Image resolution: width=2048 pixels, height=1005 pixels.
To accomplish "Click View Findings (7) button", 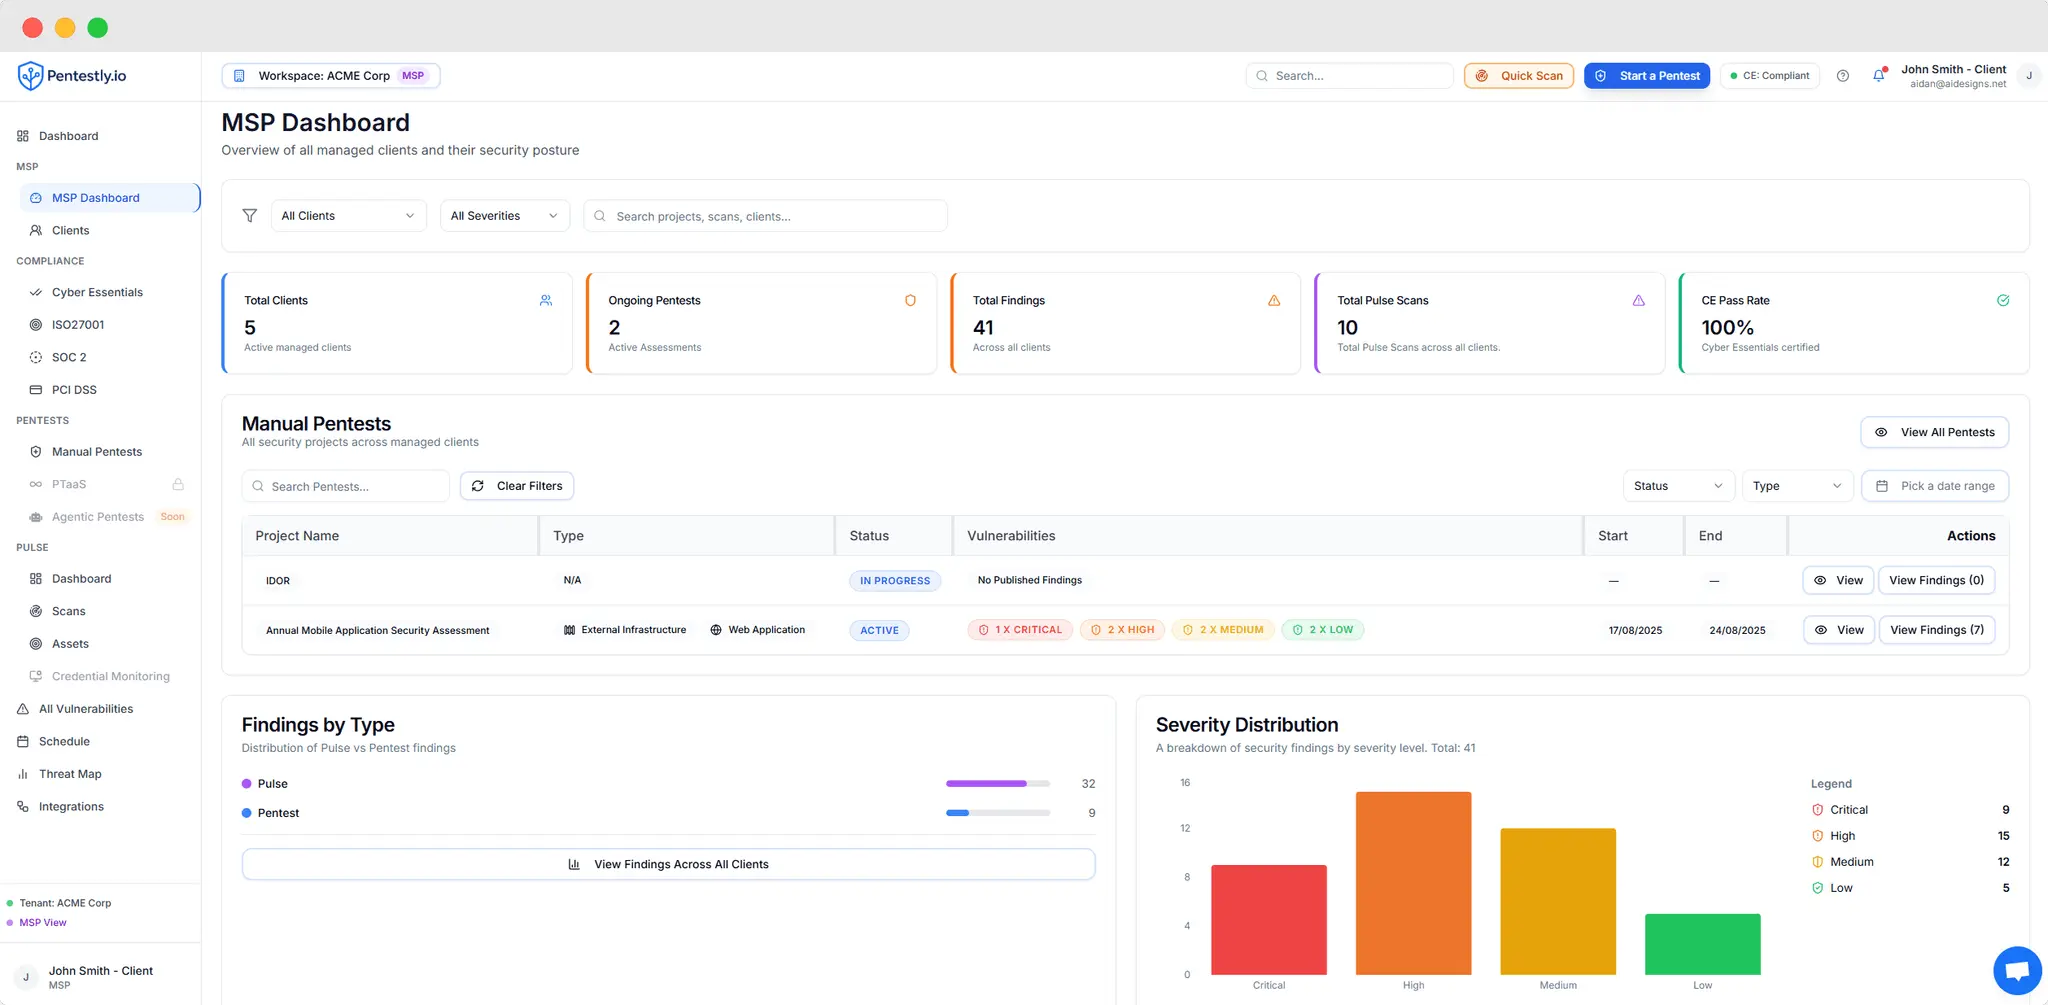I will click(1936, 630).
